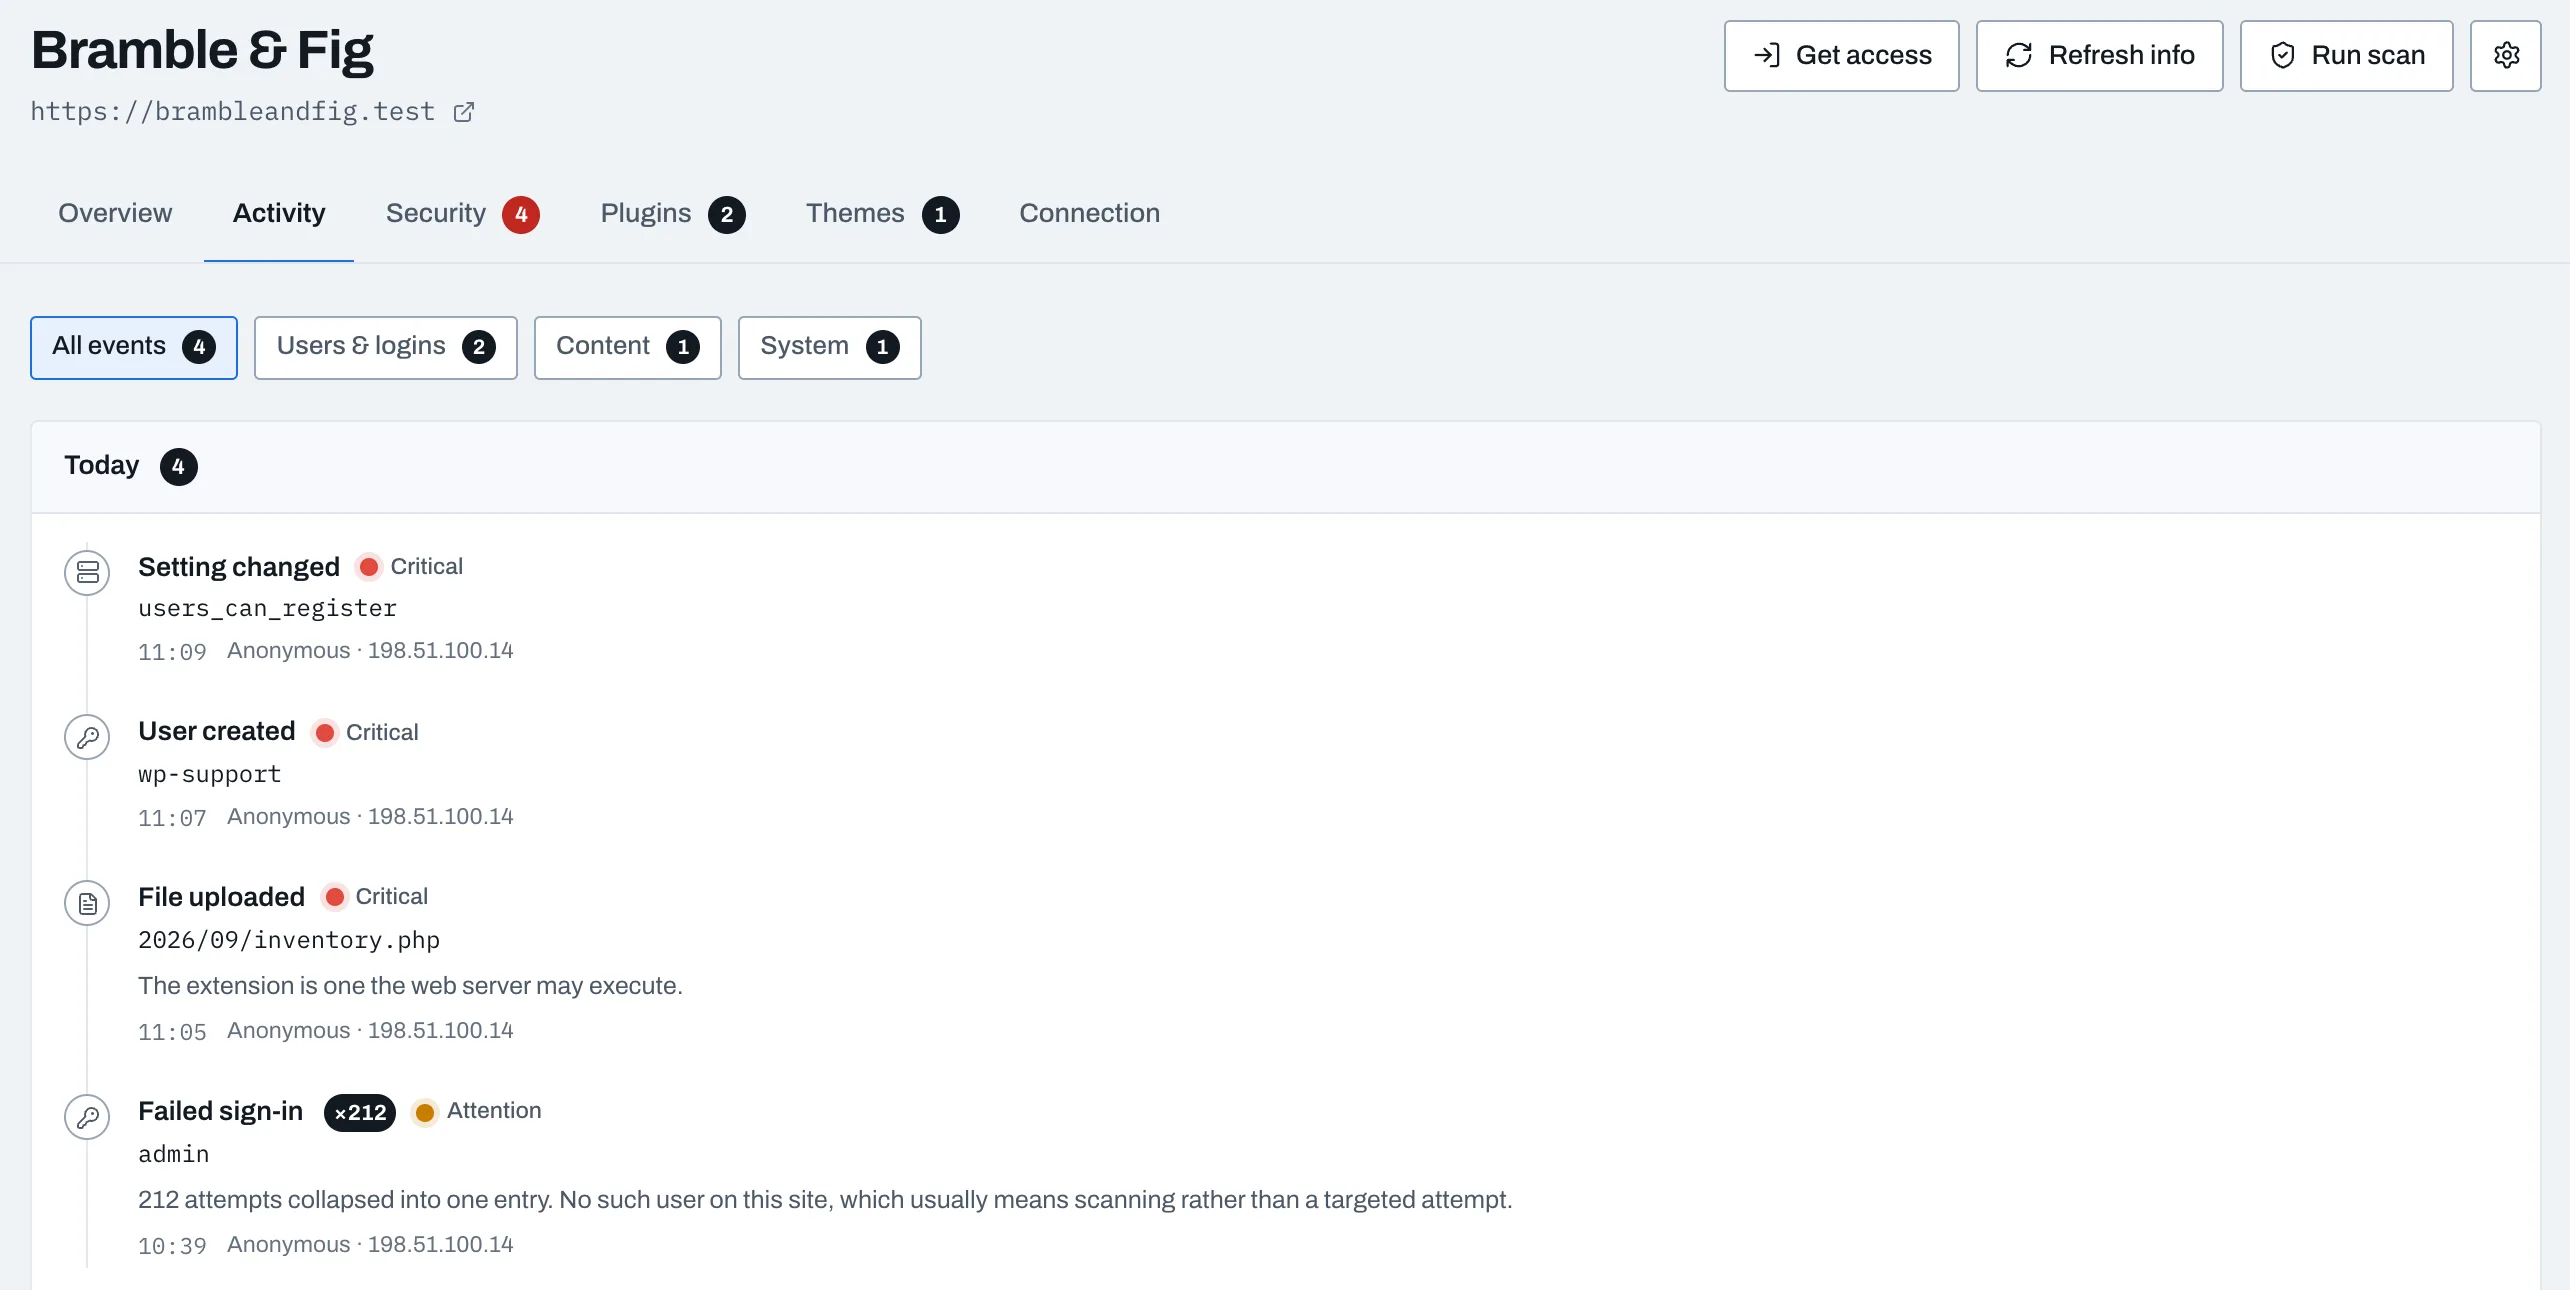Click the refresh arrows icon in Refresh info

(2019, 56)
